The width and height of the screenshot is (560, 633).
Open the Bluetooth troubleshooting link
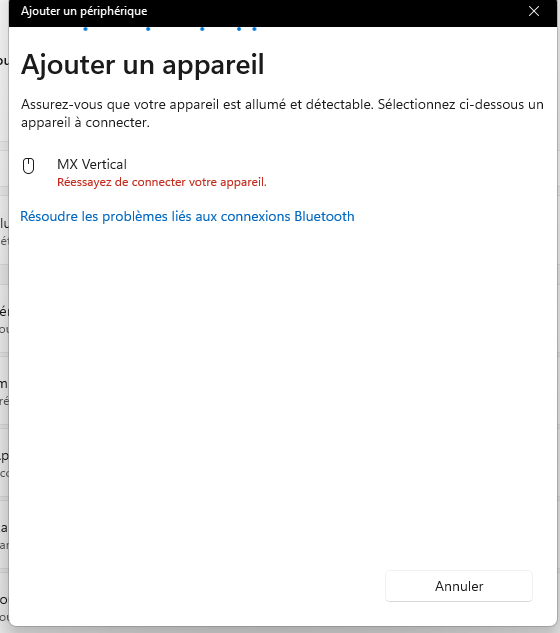point(187,216)
